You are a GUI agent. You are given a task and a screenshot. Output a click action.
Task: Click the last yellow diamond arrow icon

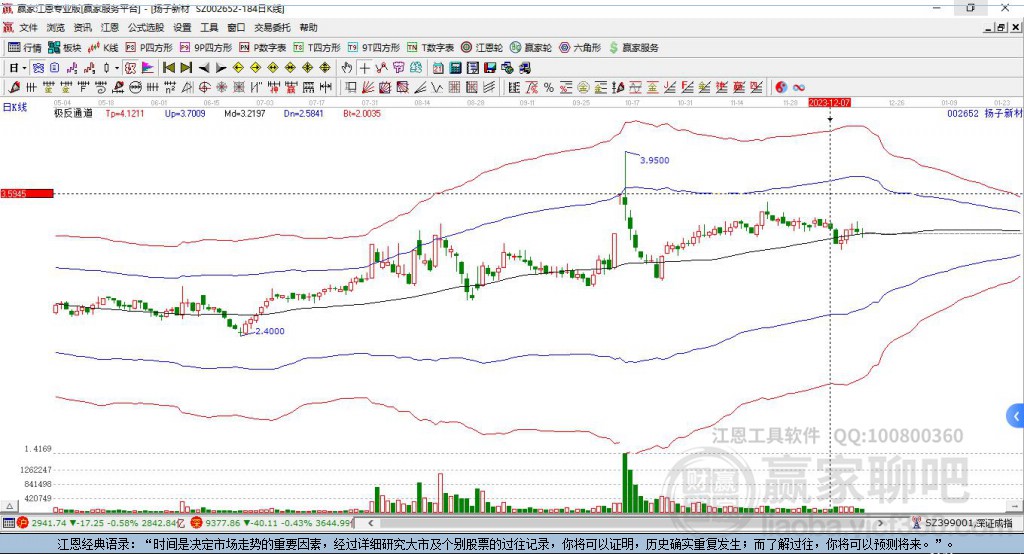tap(325, 68)
